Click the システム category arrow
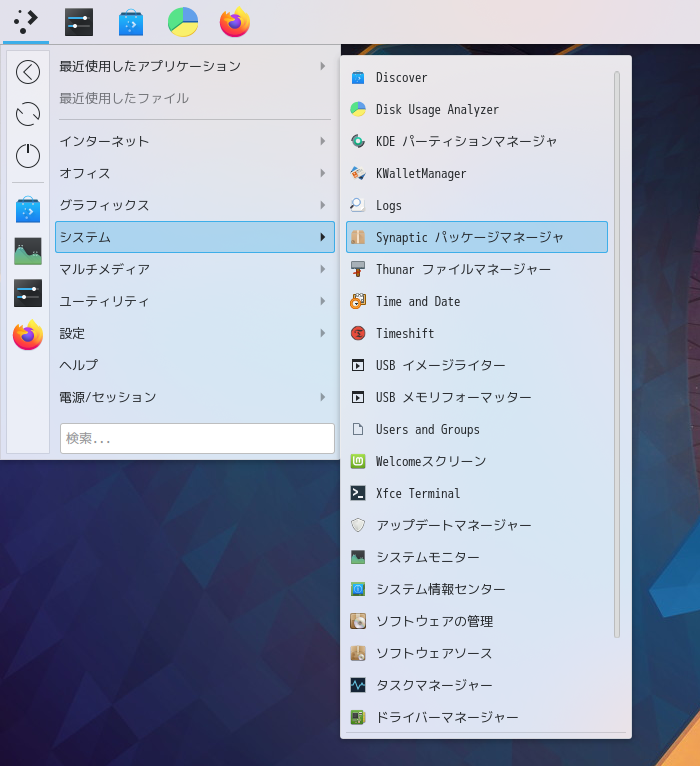 [x=322, y=237]
